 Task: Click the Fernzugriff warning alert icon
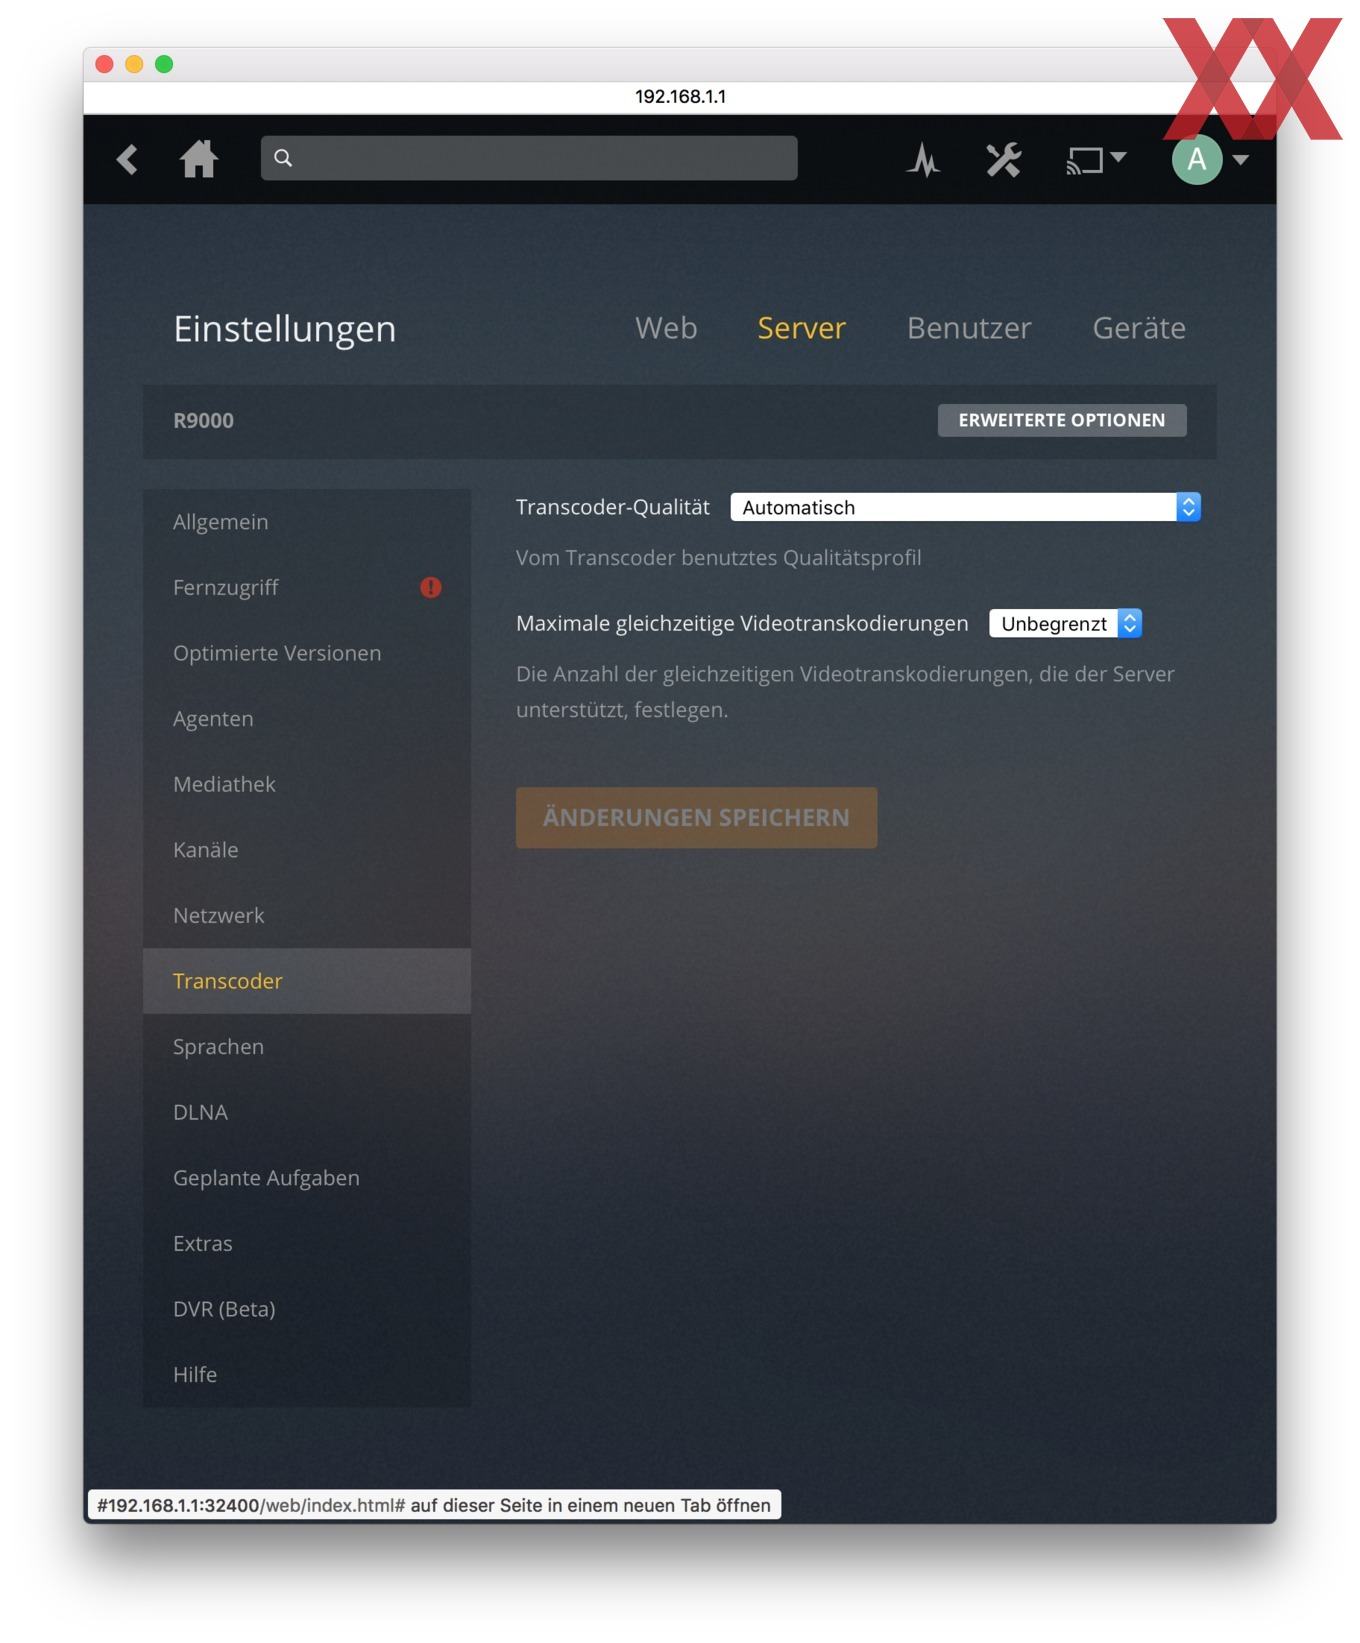[x=431, y=587]
